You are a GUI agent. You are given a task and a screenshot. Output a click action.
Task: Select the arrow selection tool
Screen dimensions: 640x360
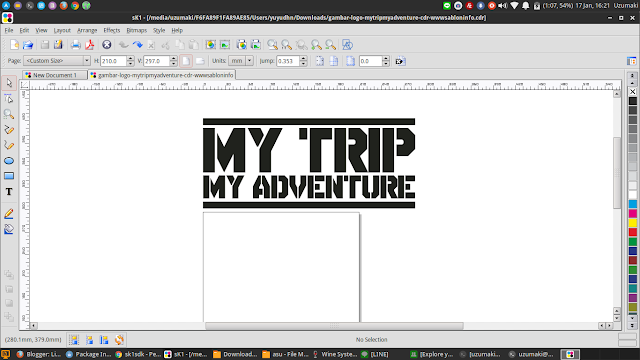[x=9, y=83]
